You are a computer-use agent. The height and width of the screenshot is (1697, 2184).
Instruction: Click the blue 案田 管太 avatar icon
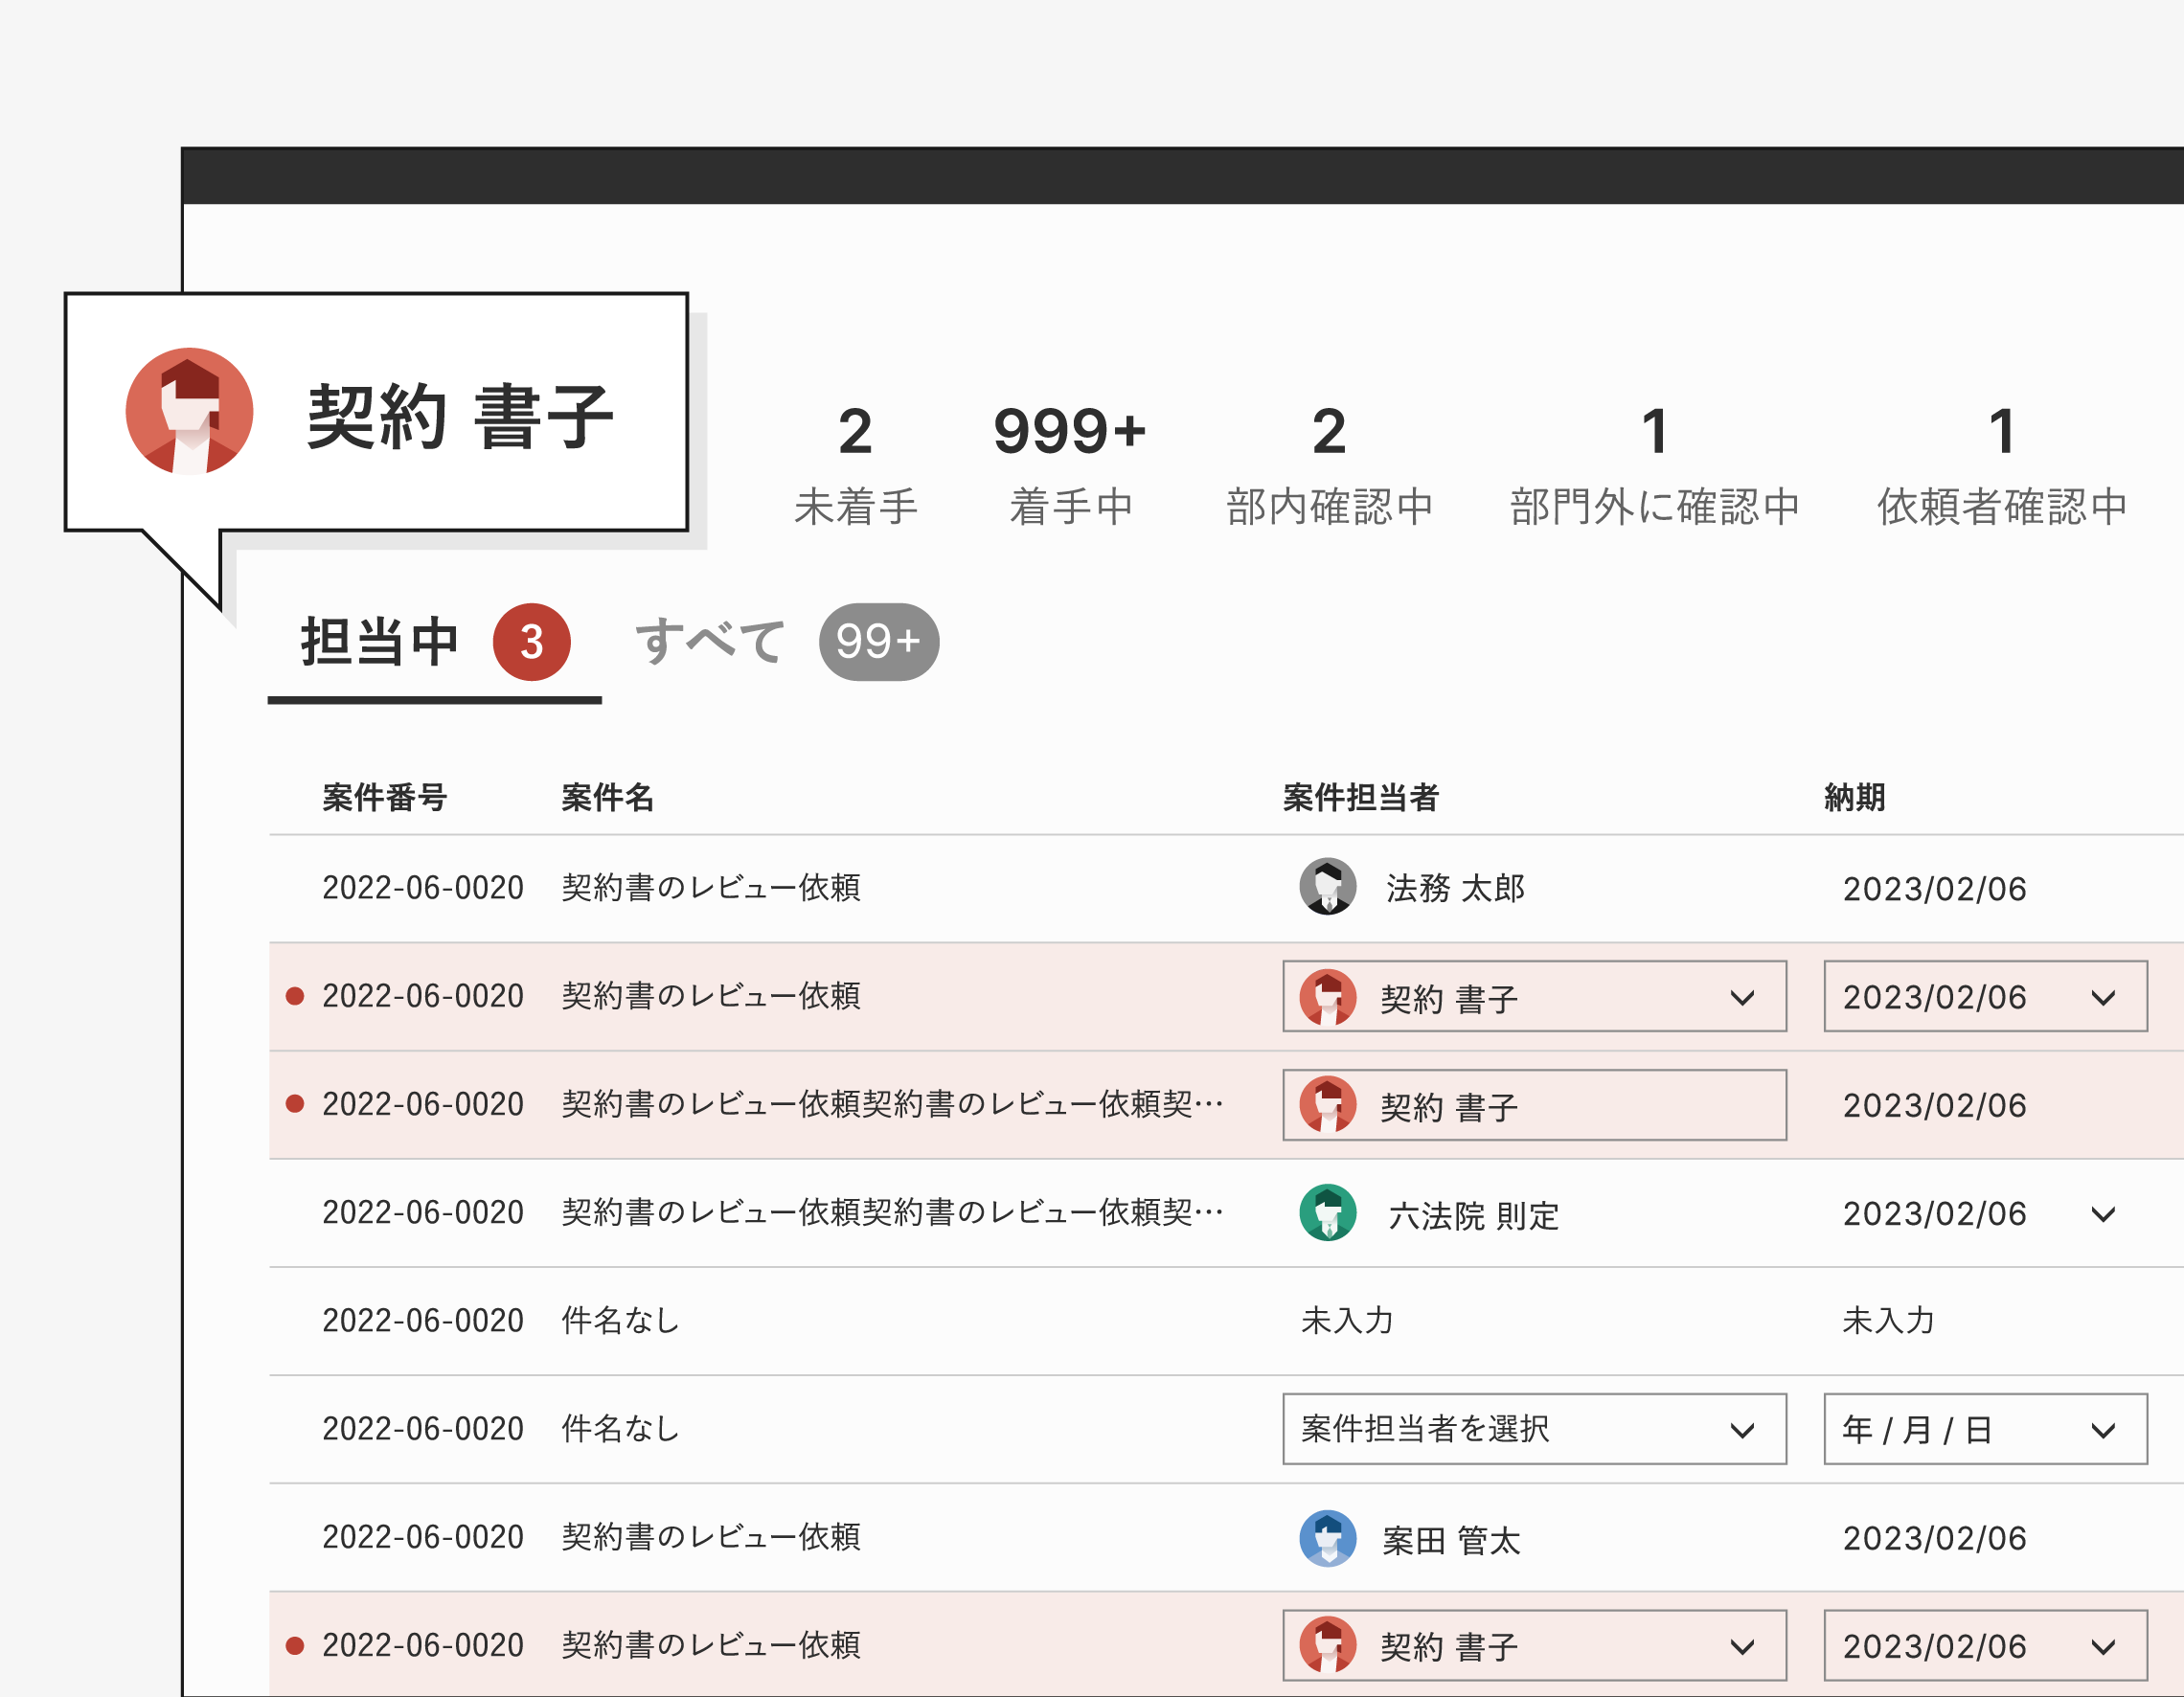pos(1327,1538)
